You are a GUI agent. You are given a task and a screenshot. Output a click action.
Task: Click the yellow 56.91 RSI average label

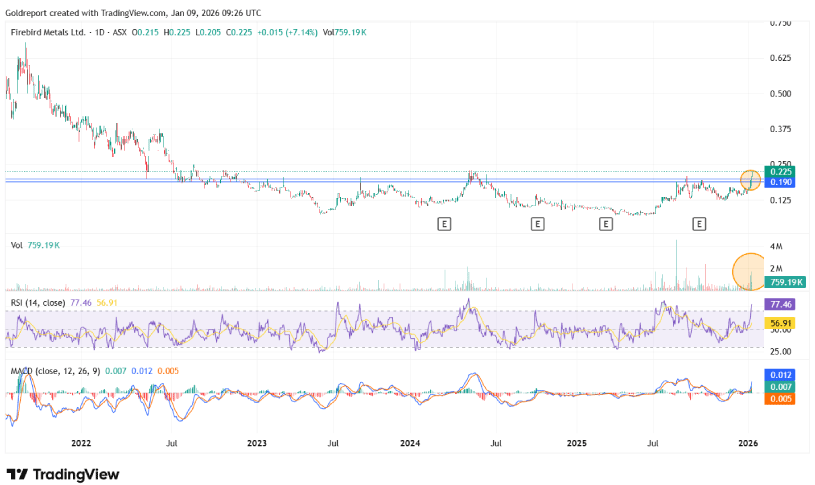click(x=778, y=323)
